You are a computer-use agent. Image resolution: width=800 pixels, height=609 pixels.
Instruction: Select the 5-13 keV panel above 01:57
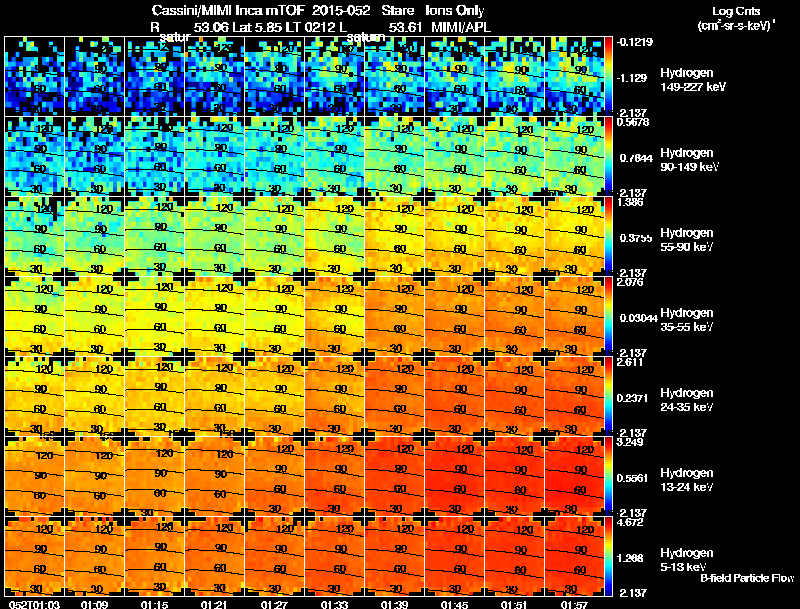tap(574, 556)
